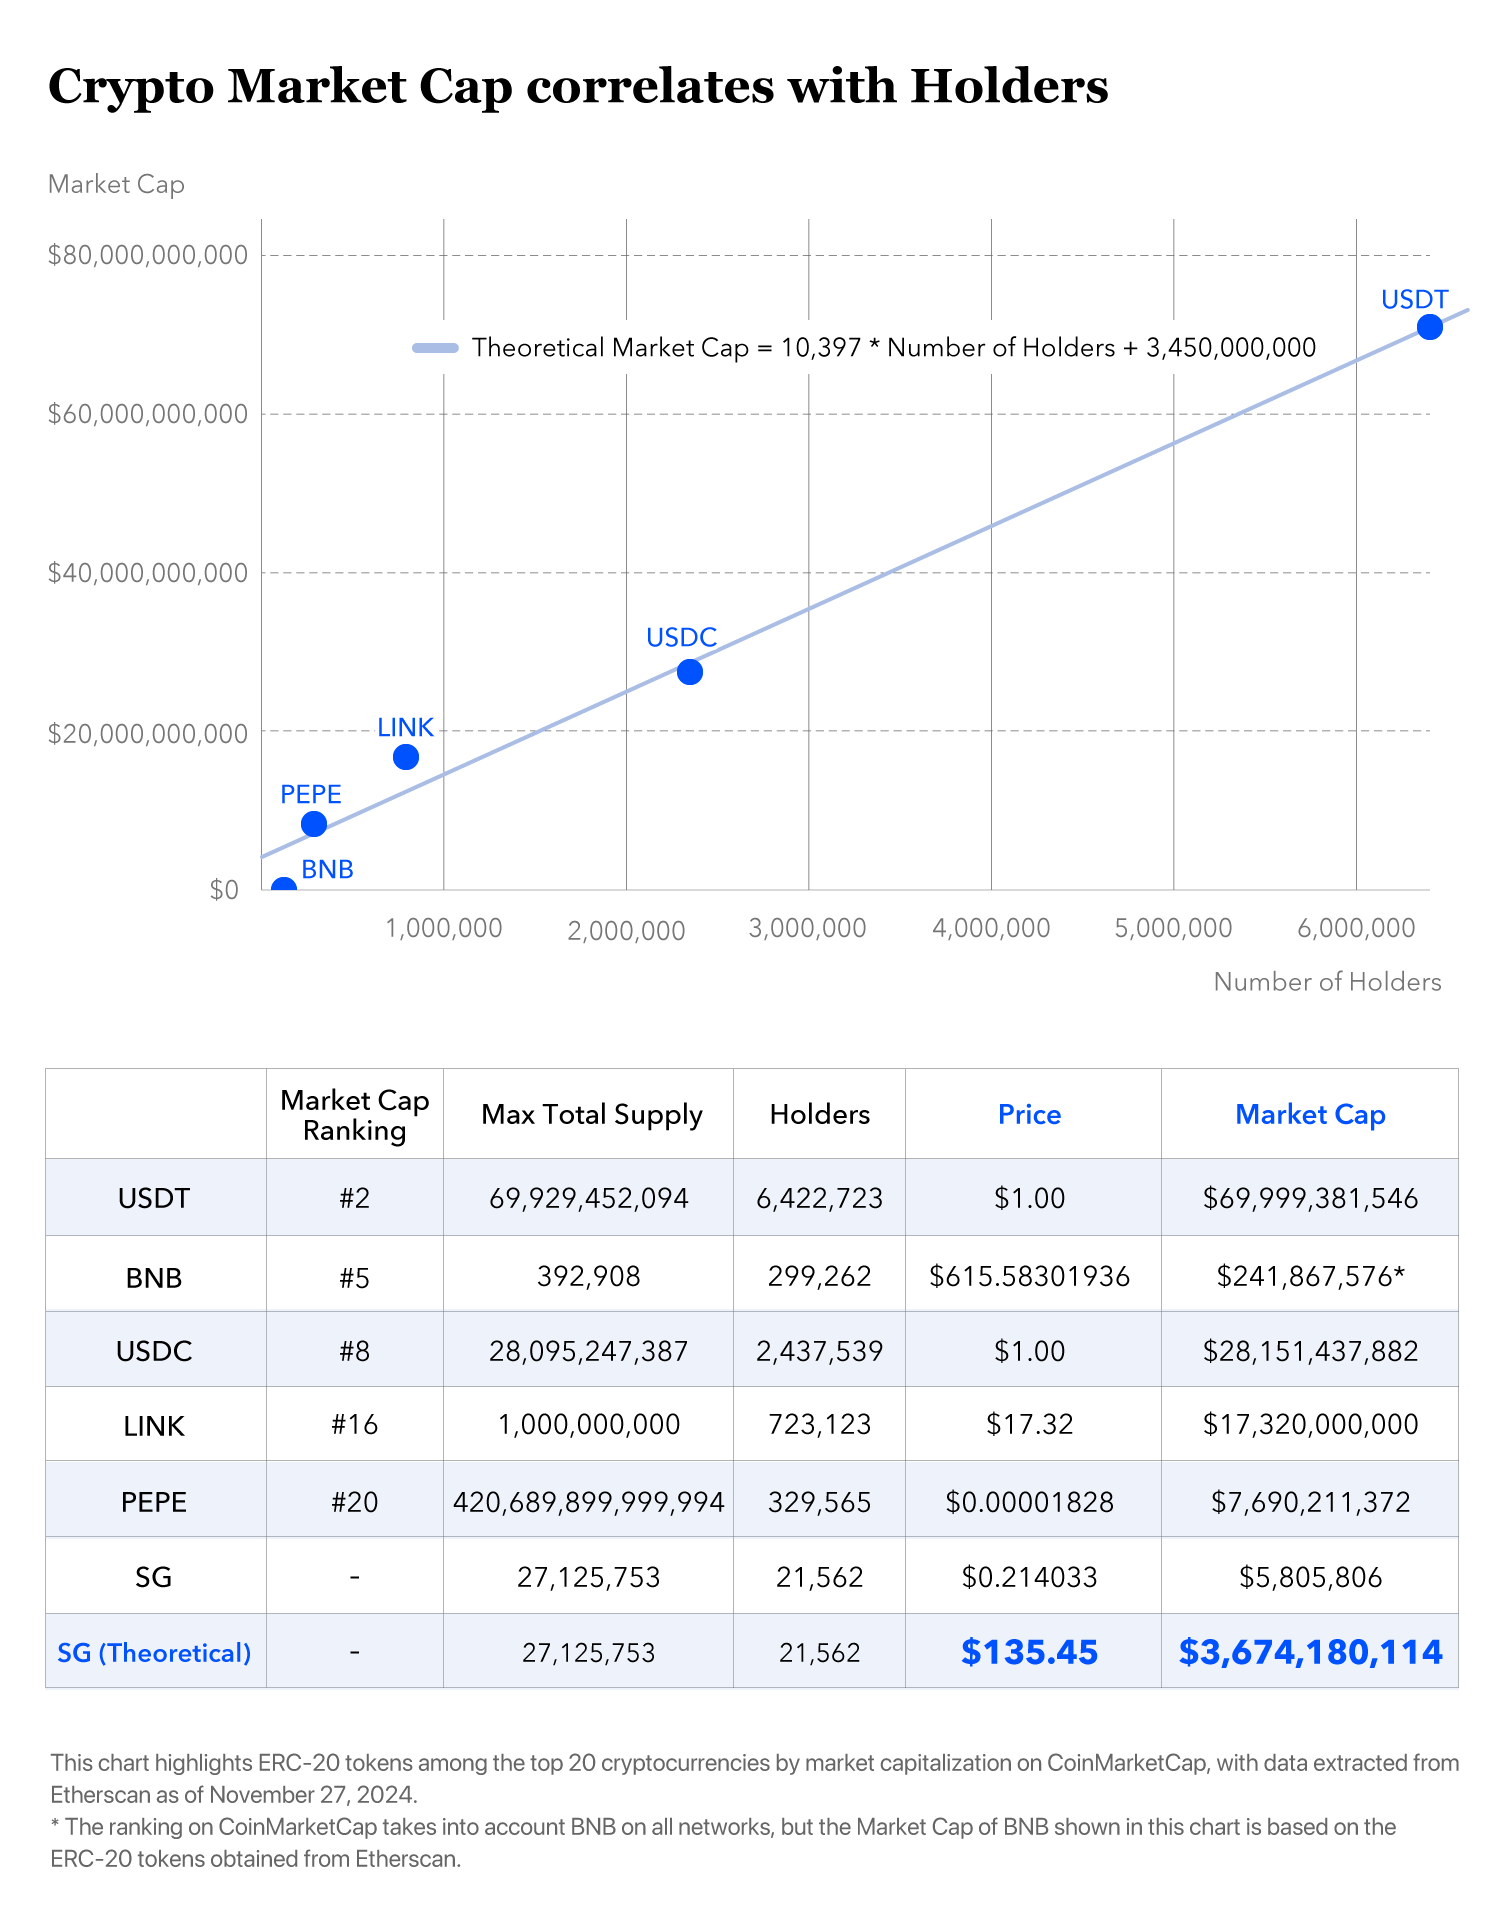Click market cap '$7,690,211,372'
1504x1925 pixels.
[x=1310, y=1502]
